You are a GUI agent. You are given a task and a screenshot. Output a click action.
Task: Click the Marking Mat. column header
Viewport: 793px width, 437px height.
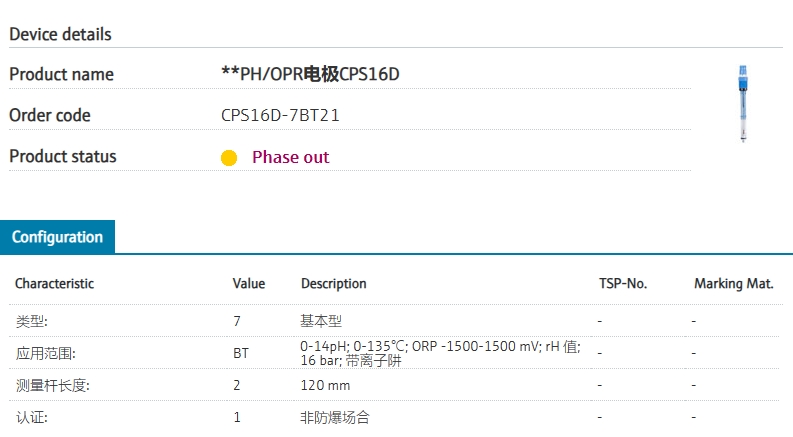tap(734, 284)
